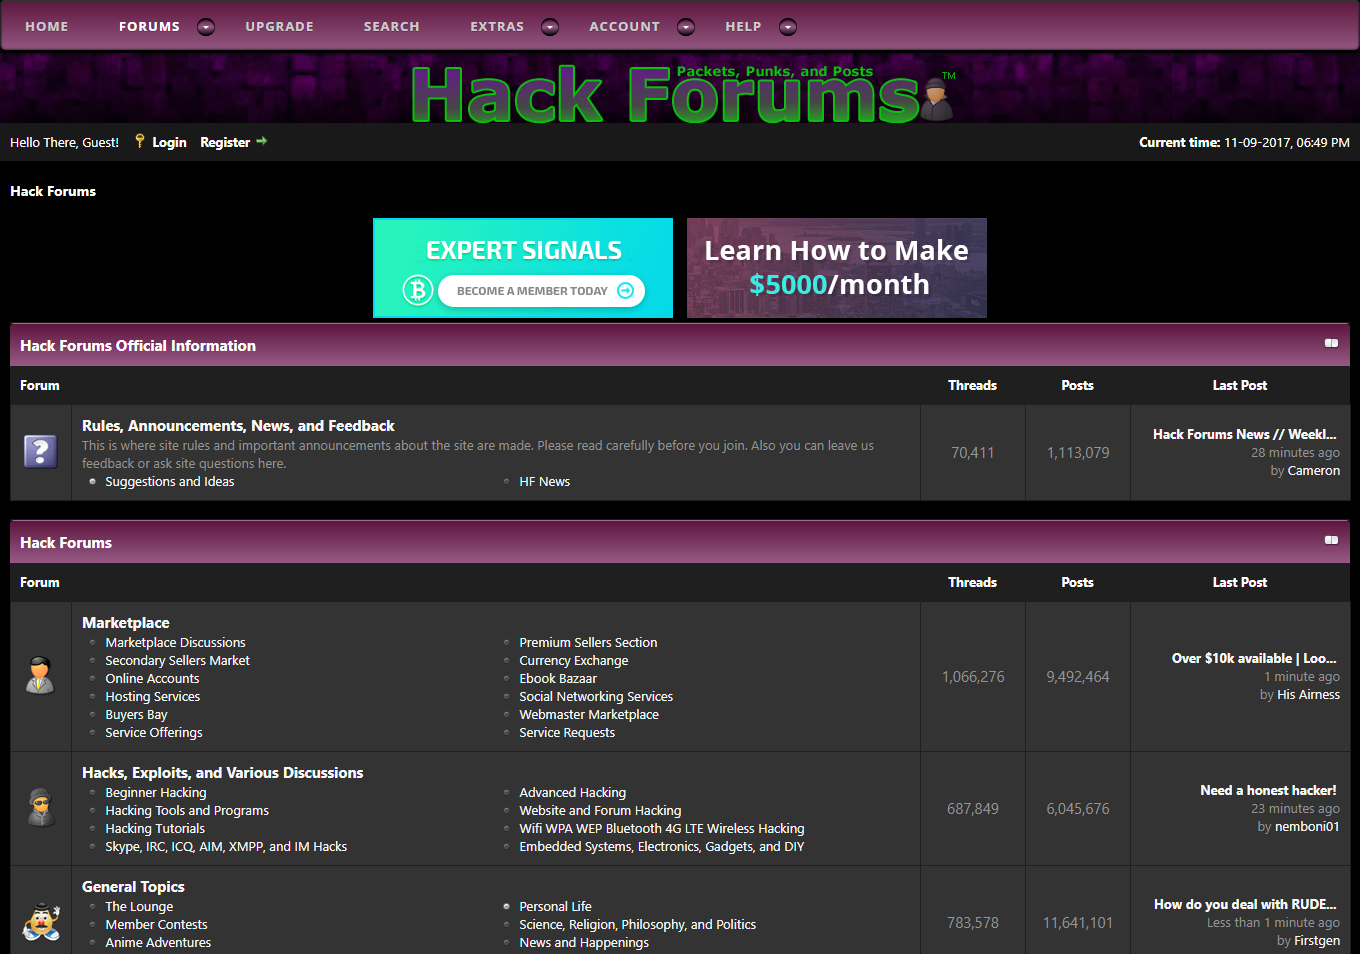Go to the Home menu item
Image resolution: width=1360 pixels, height=954 pixels.
47,27
